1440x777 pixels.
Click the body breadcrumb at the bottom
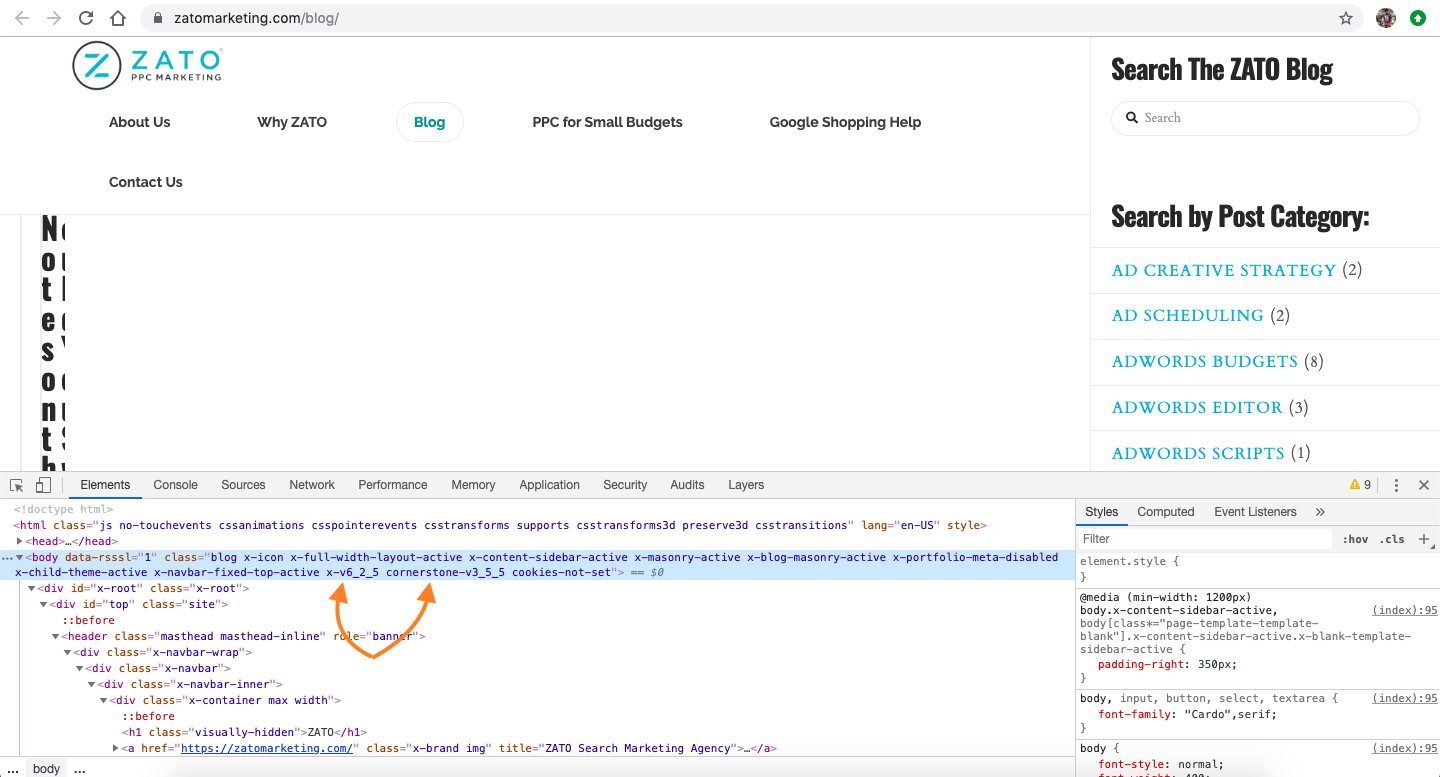(x=47, y=769)
